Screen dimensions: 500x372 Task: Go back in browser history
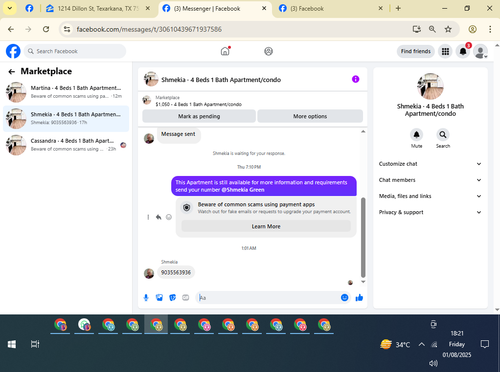click(11, 29)
